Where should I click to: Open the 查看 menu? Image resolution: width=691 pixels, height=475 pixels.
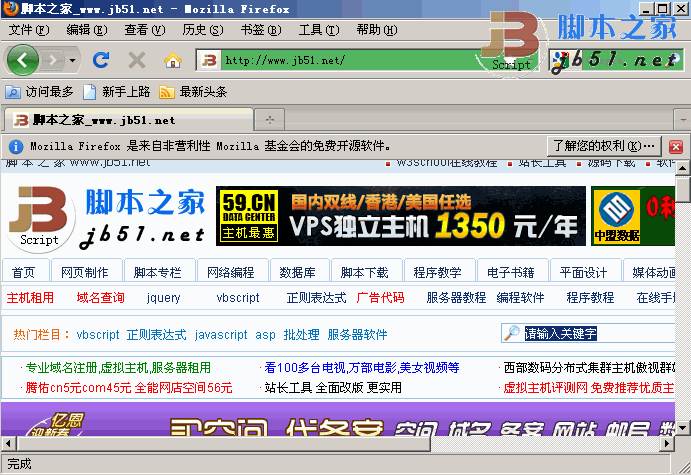click(x=145, y=30)
